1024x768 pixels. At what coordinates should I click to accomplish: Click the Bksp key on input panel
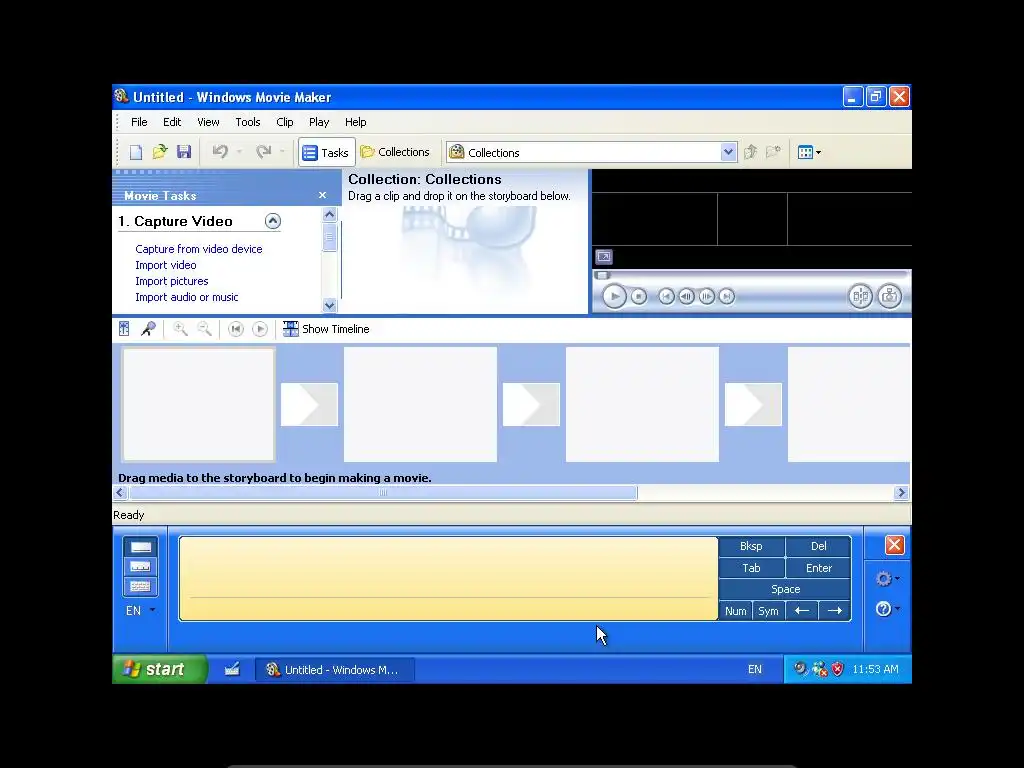751,546
